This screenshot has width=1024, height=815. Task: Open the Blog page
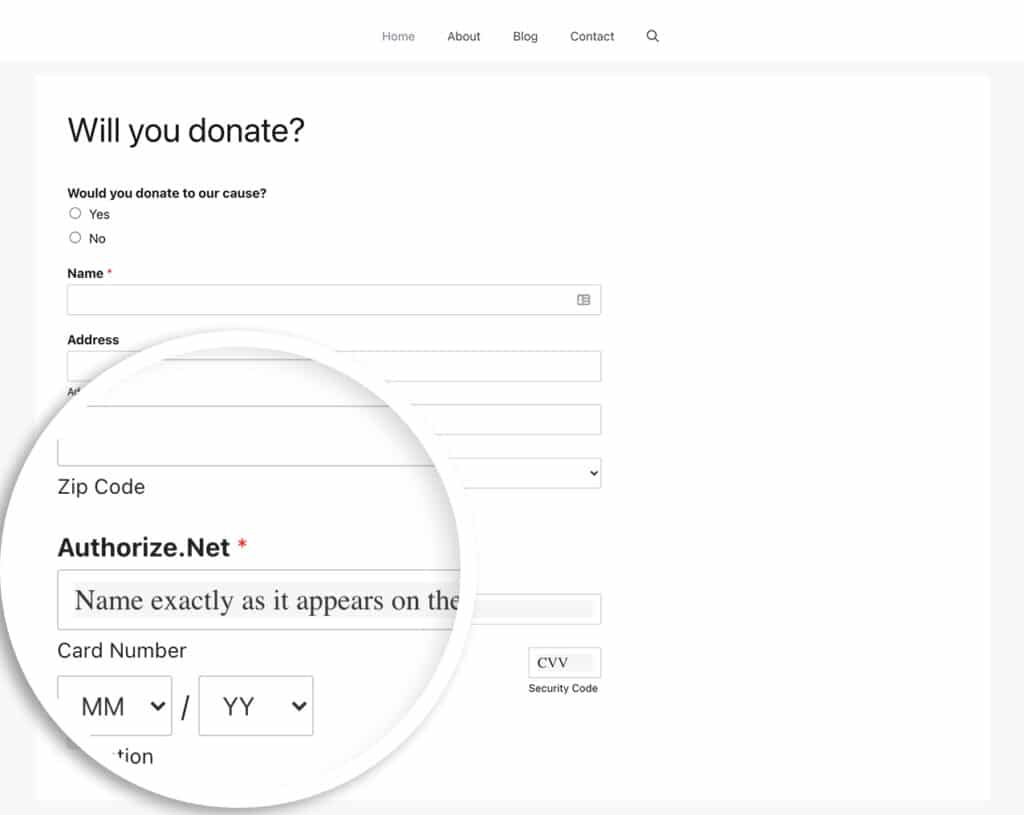coord(525,36)
